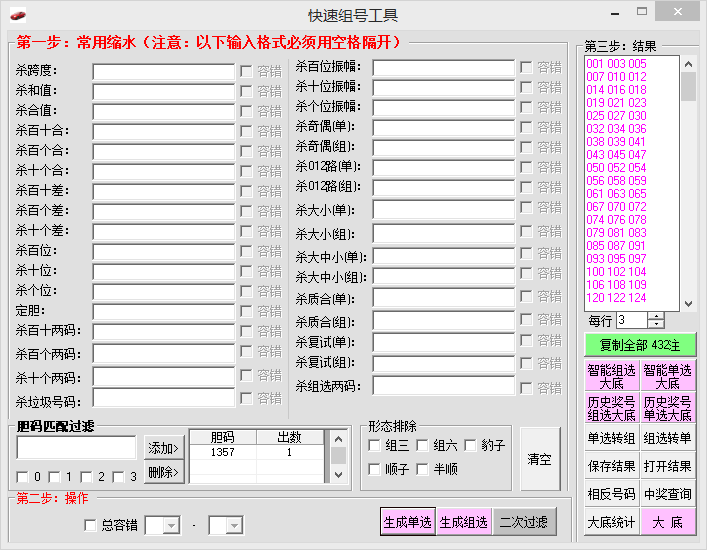Grab the results list scrollbar thumb
The image size is (707, 550).
click(x=688, y=87)
